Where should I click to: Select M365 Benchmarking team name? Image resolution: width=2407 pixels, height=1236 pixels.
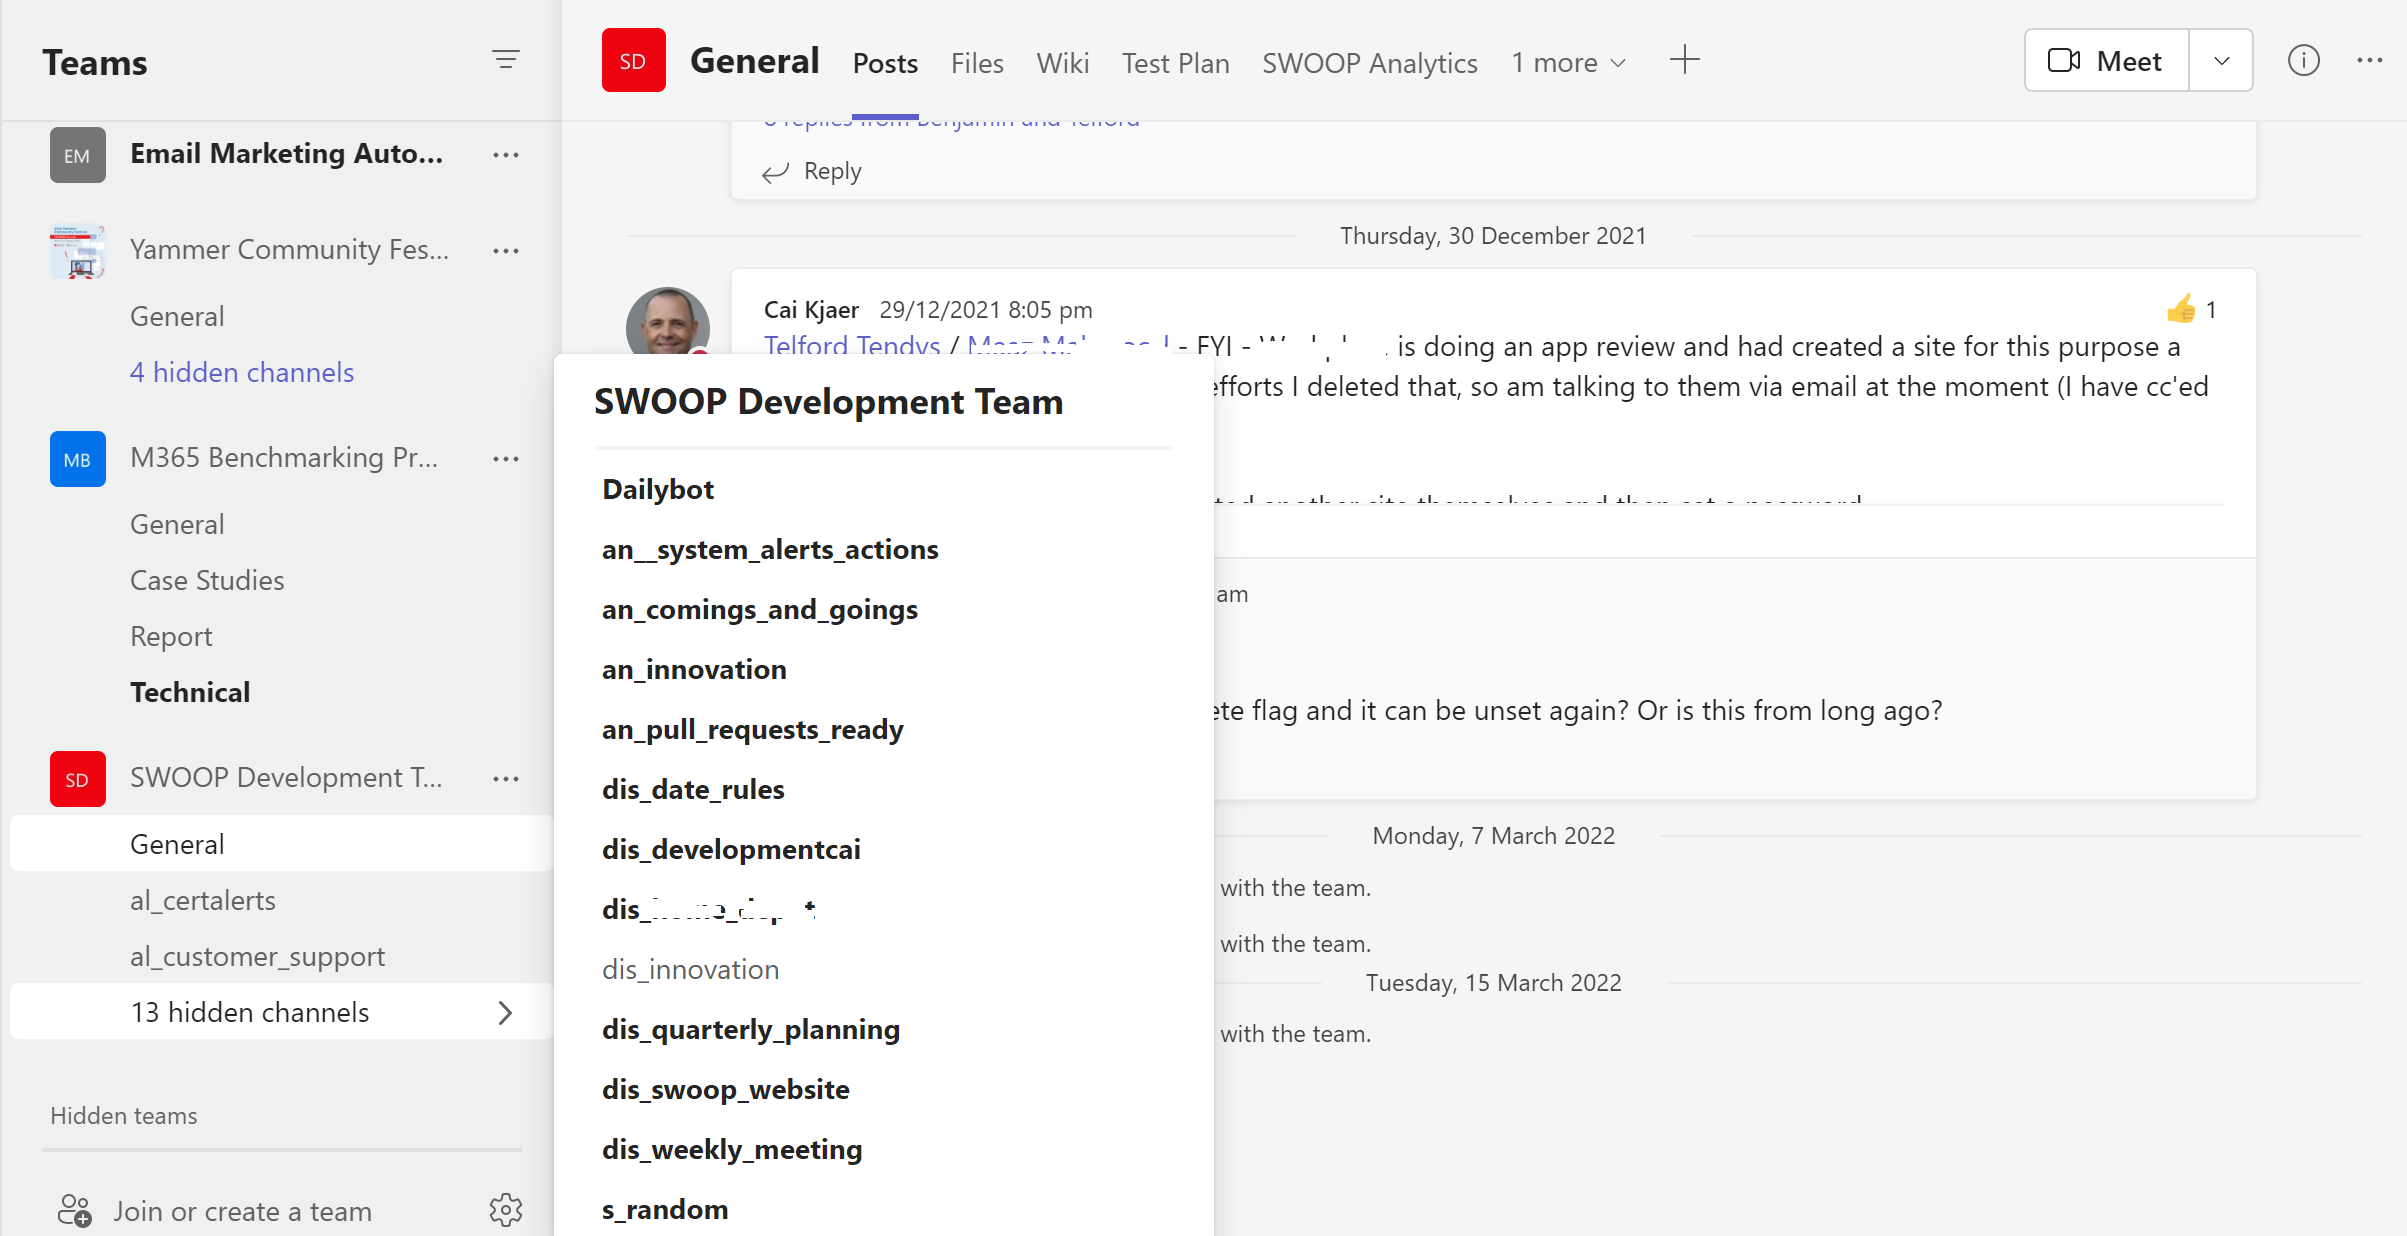284,457
